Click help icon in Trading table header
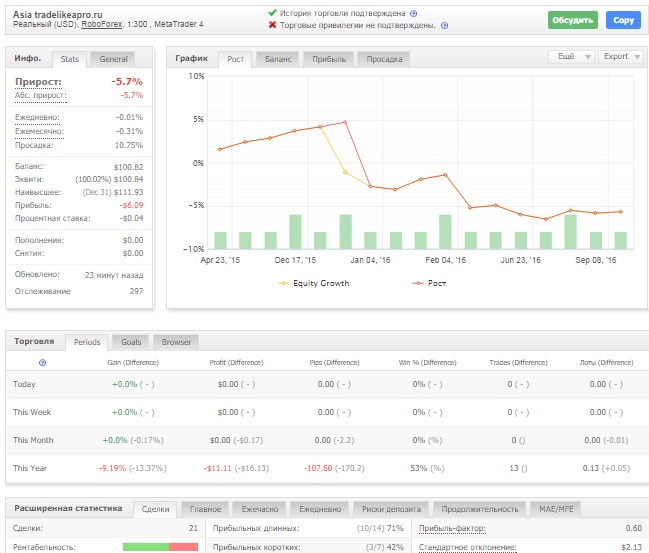 (x=42, y=363)
